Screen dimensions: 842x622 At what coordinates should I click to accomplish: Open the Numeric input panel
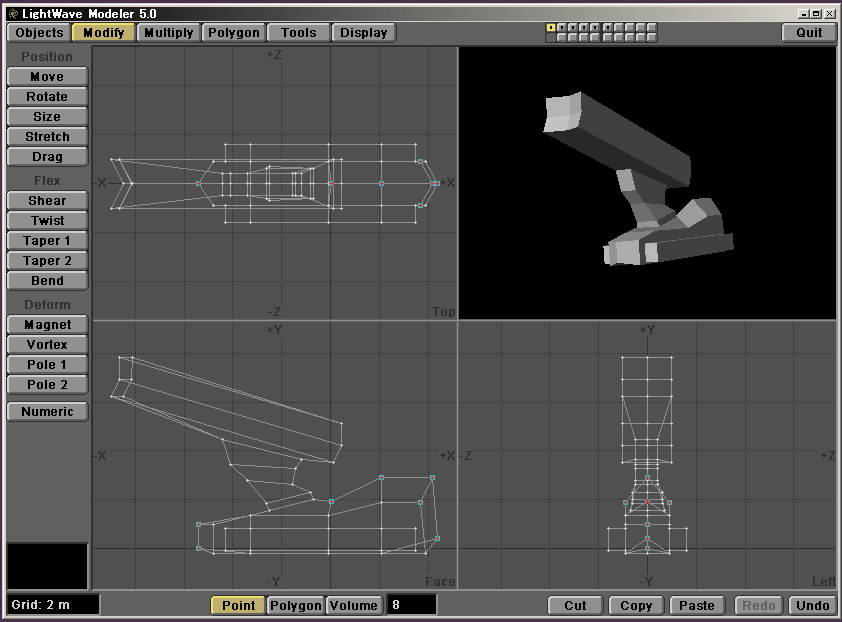point(47,411)
